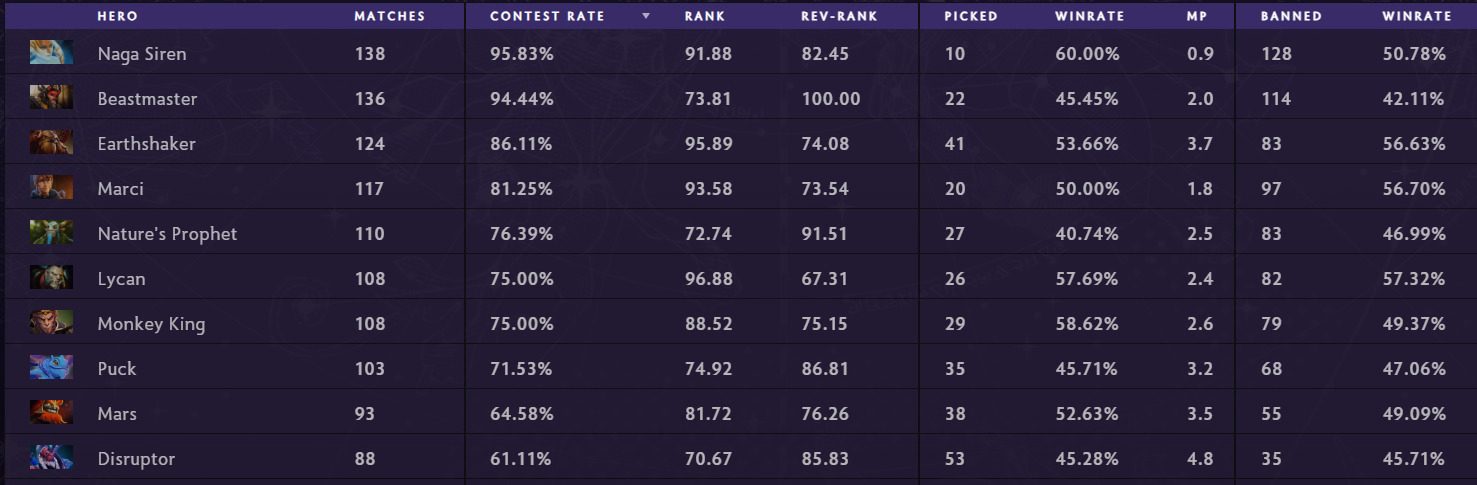Click the Earthshaker hero portrait icon
Viewport: 1477px width, 485px height.
(x=51, y=143)
